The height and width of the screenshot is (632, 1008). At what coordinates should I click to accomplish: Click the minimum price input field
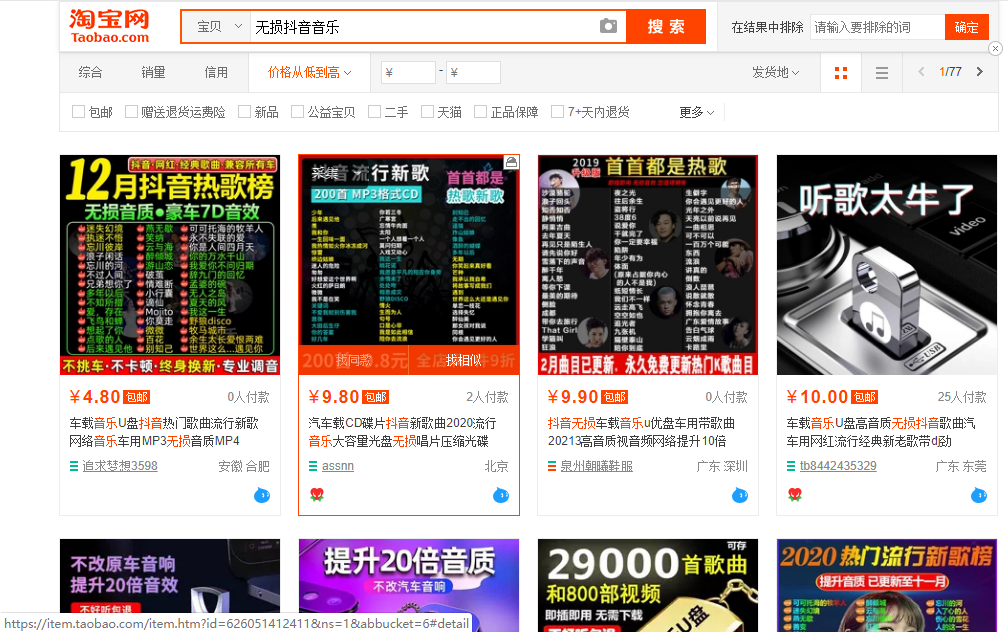pos(408,73)
